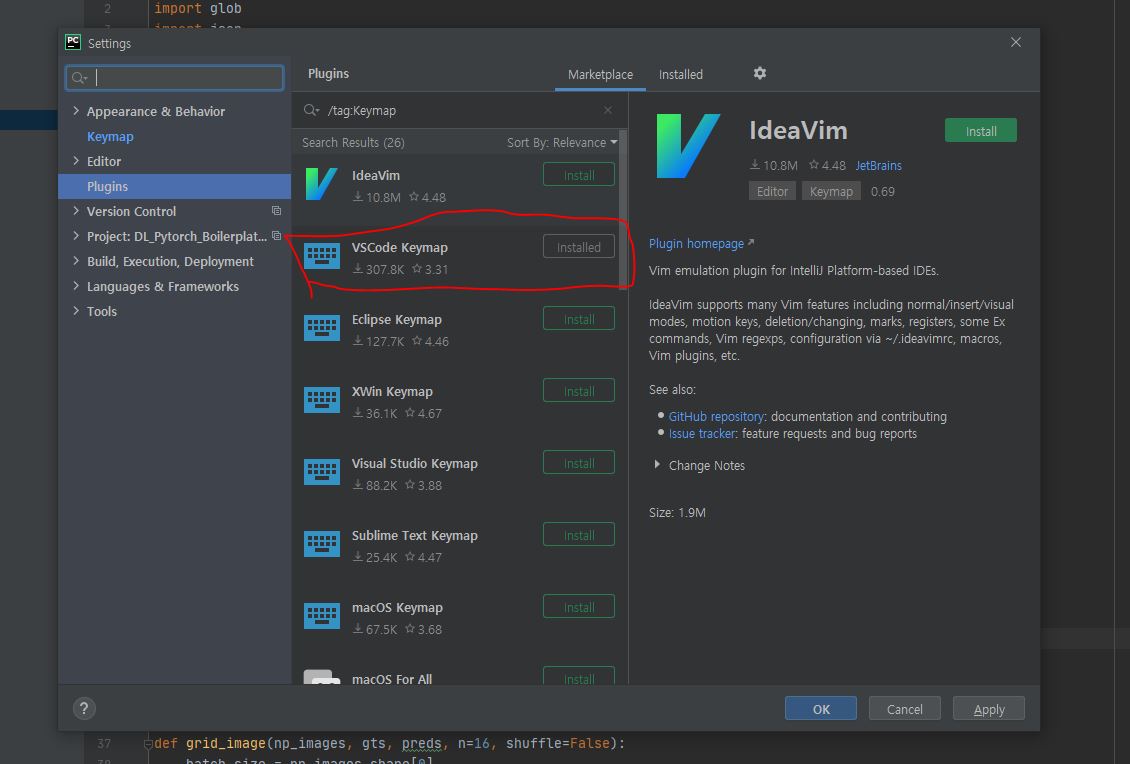Select the IdeaVim plugin icon in results

click(321, 185)
